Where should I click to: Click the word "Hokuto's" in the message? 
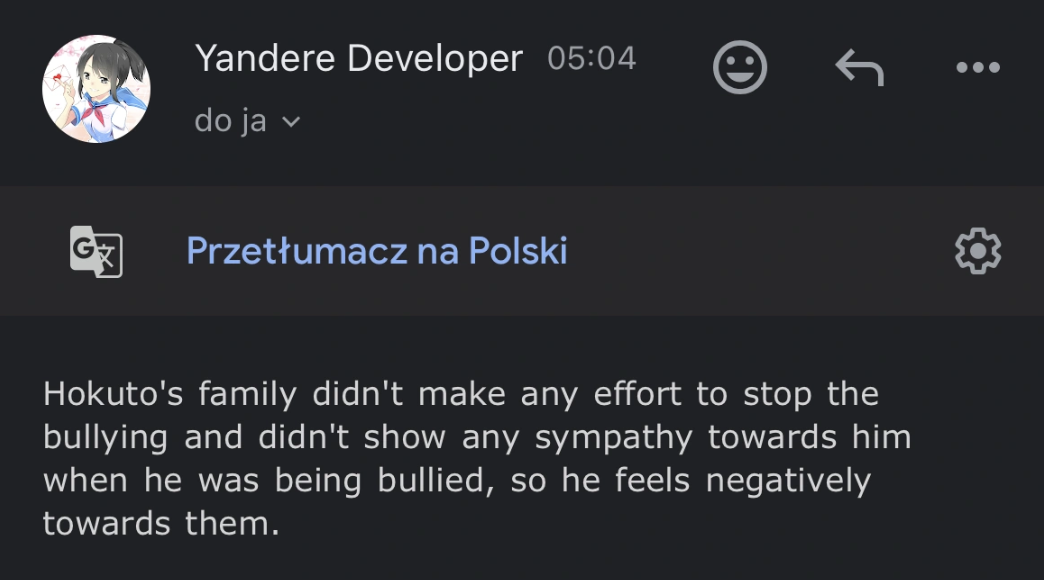[113, 394]
